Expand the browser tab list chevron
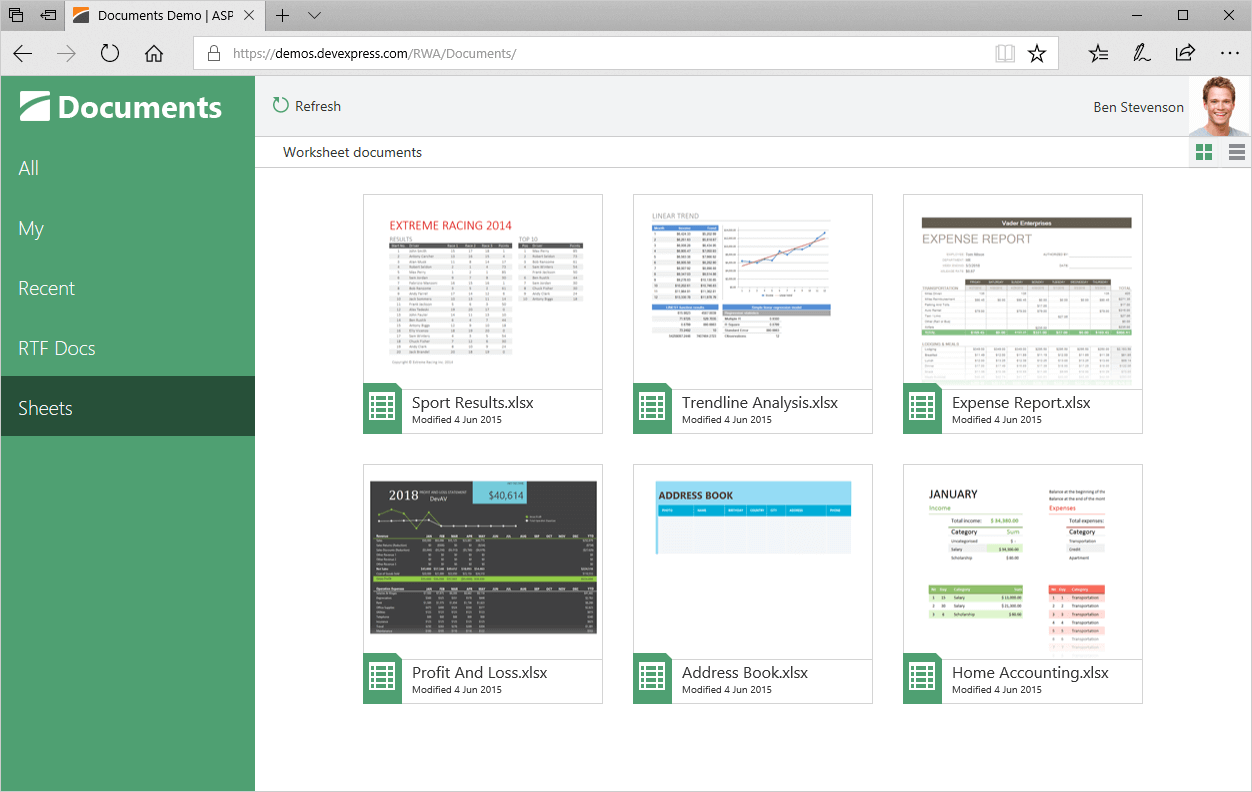The height and width of the screenshot is (792, 1252). (314, 16)
